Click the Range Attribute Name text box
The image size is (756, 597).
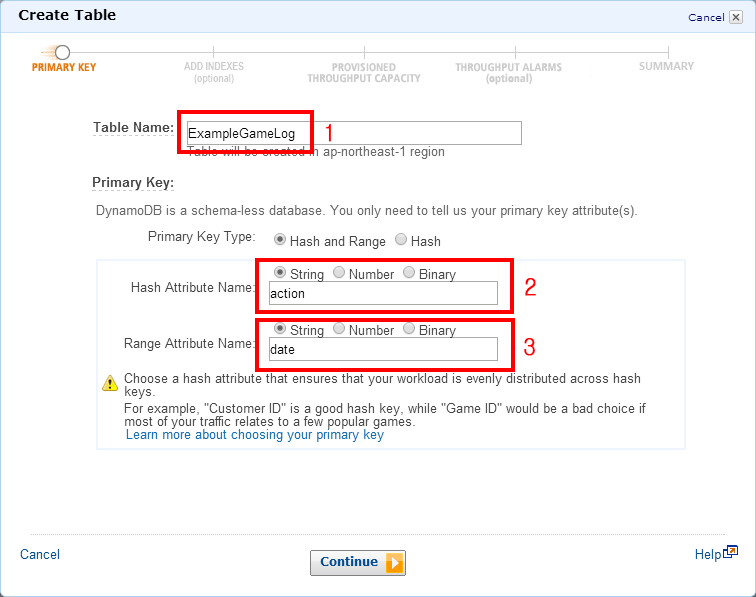tap(383, 349)
